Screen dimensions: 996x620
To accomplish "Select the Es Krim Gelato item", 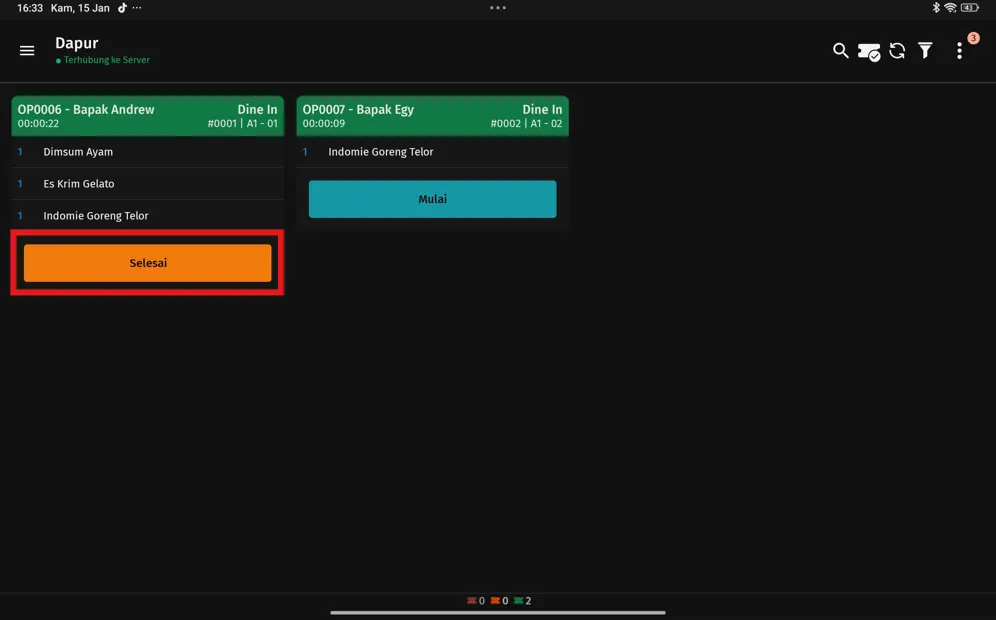I will 79,184.
